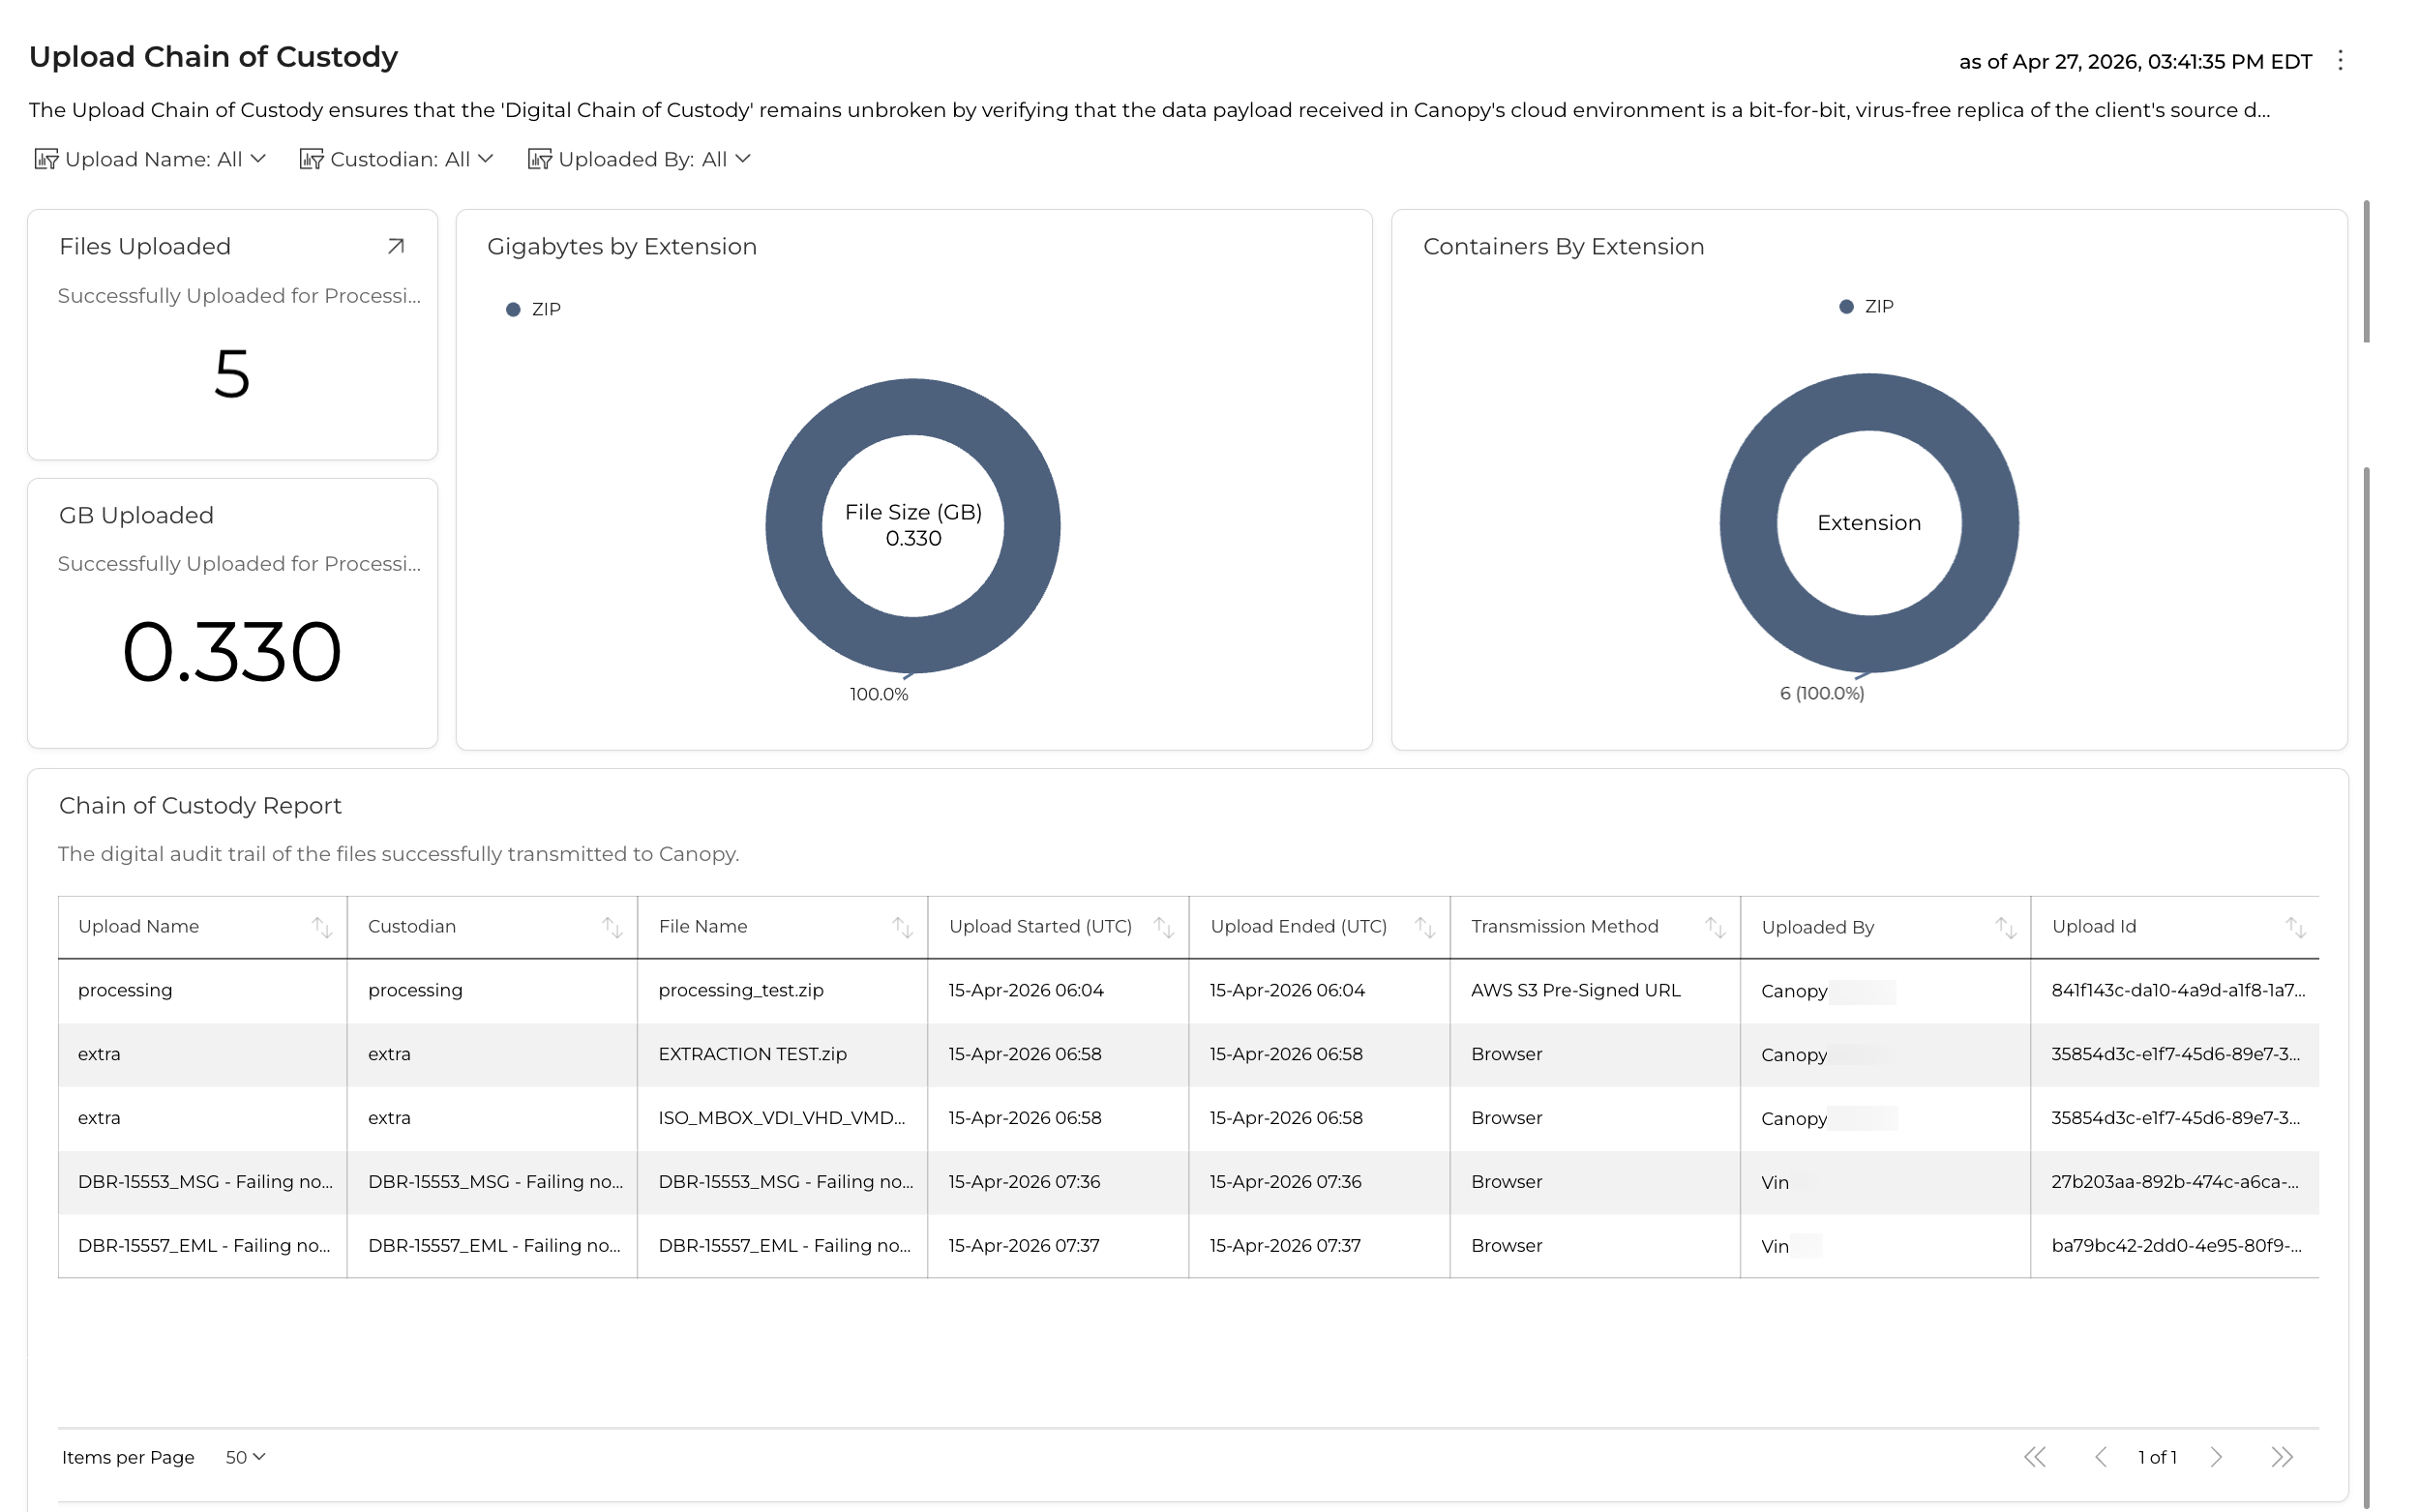Jump to the last table page
Screen dimensions: 2419x1512
(2281, 1457)
